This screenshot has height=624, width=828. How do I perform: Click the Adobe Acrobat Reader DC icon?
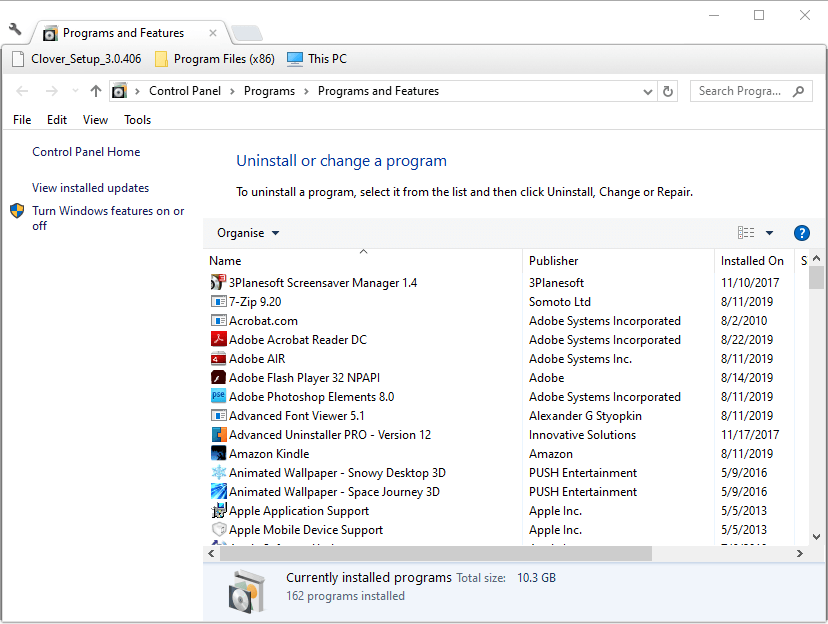click(218, 339)
